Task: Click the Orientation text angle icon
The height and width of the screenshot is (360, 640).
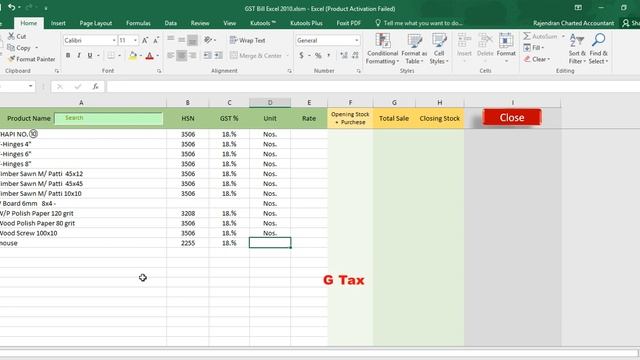Action: pos(208,40)
